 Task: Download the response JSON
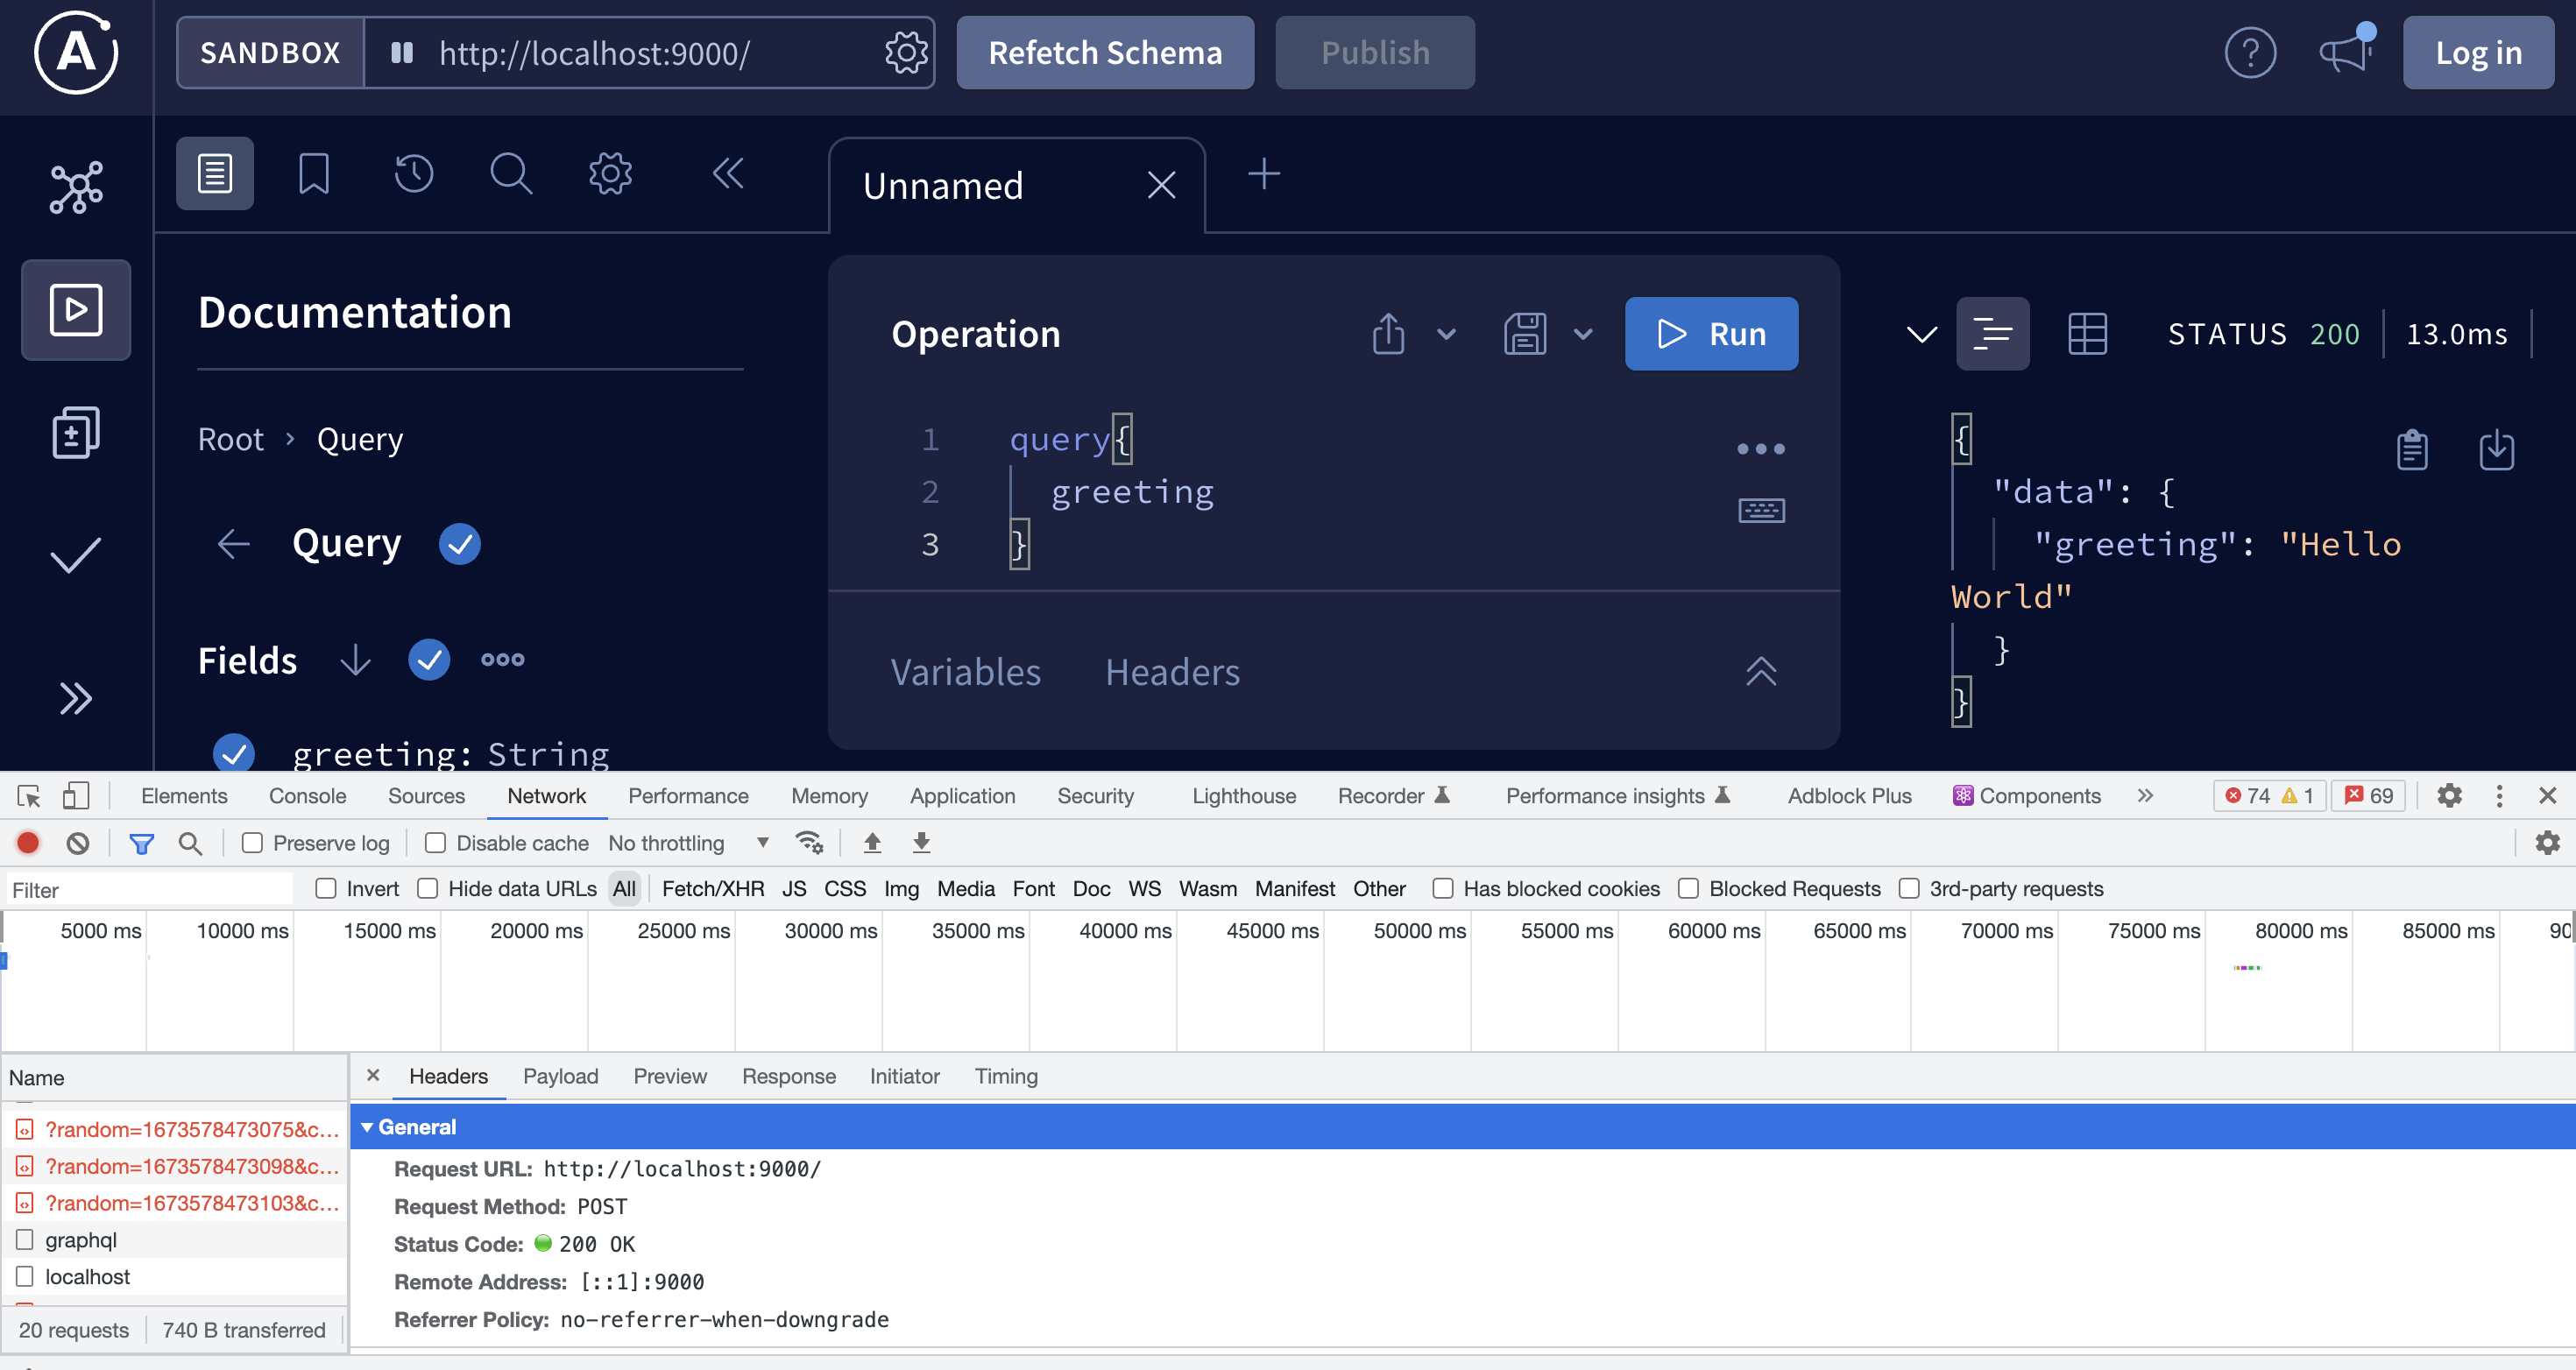tap(2496, 449)
